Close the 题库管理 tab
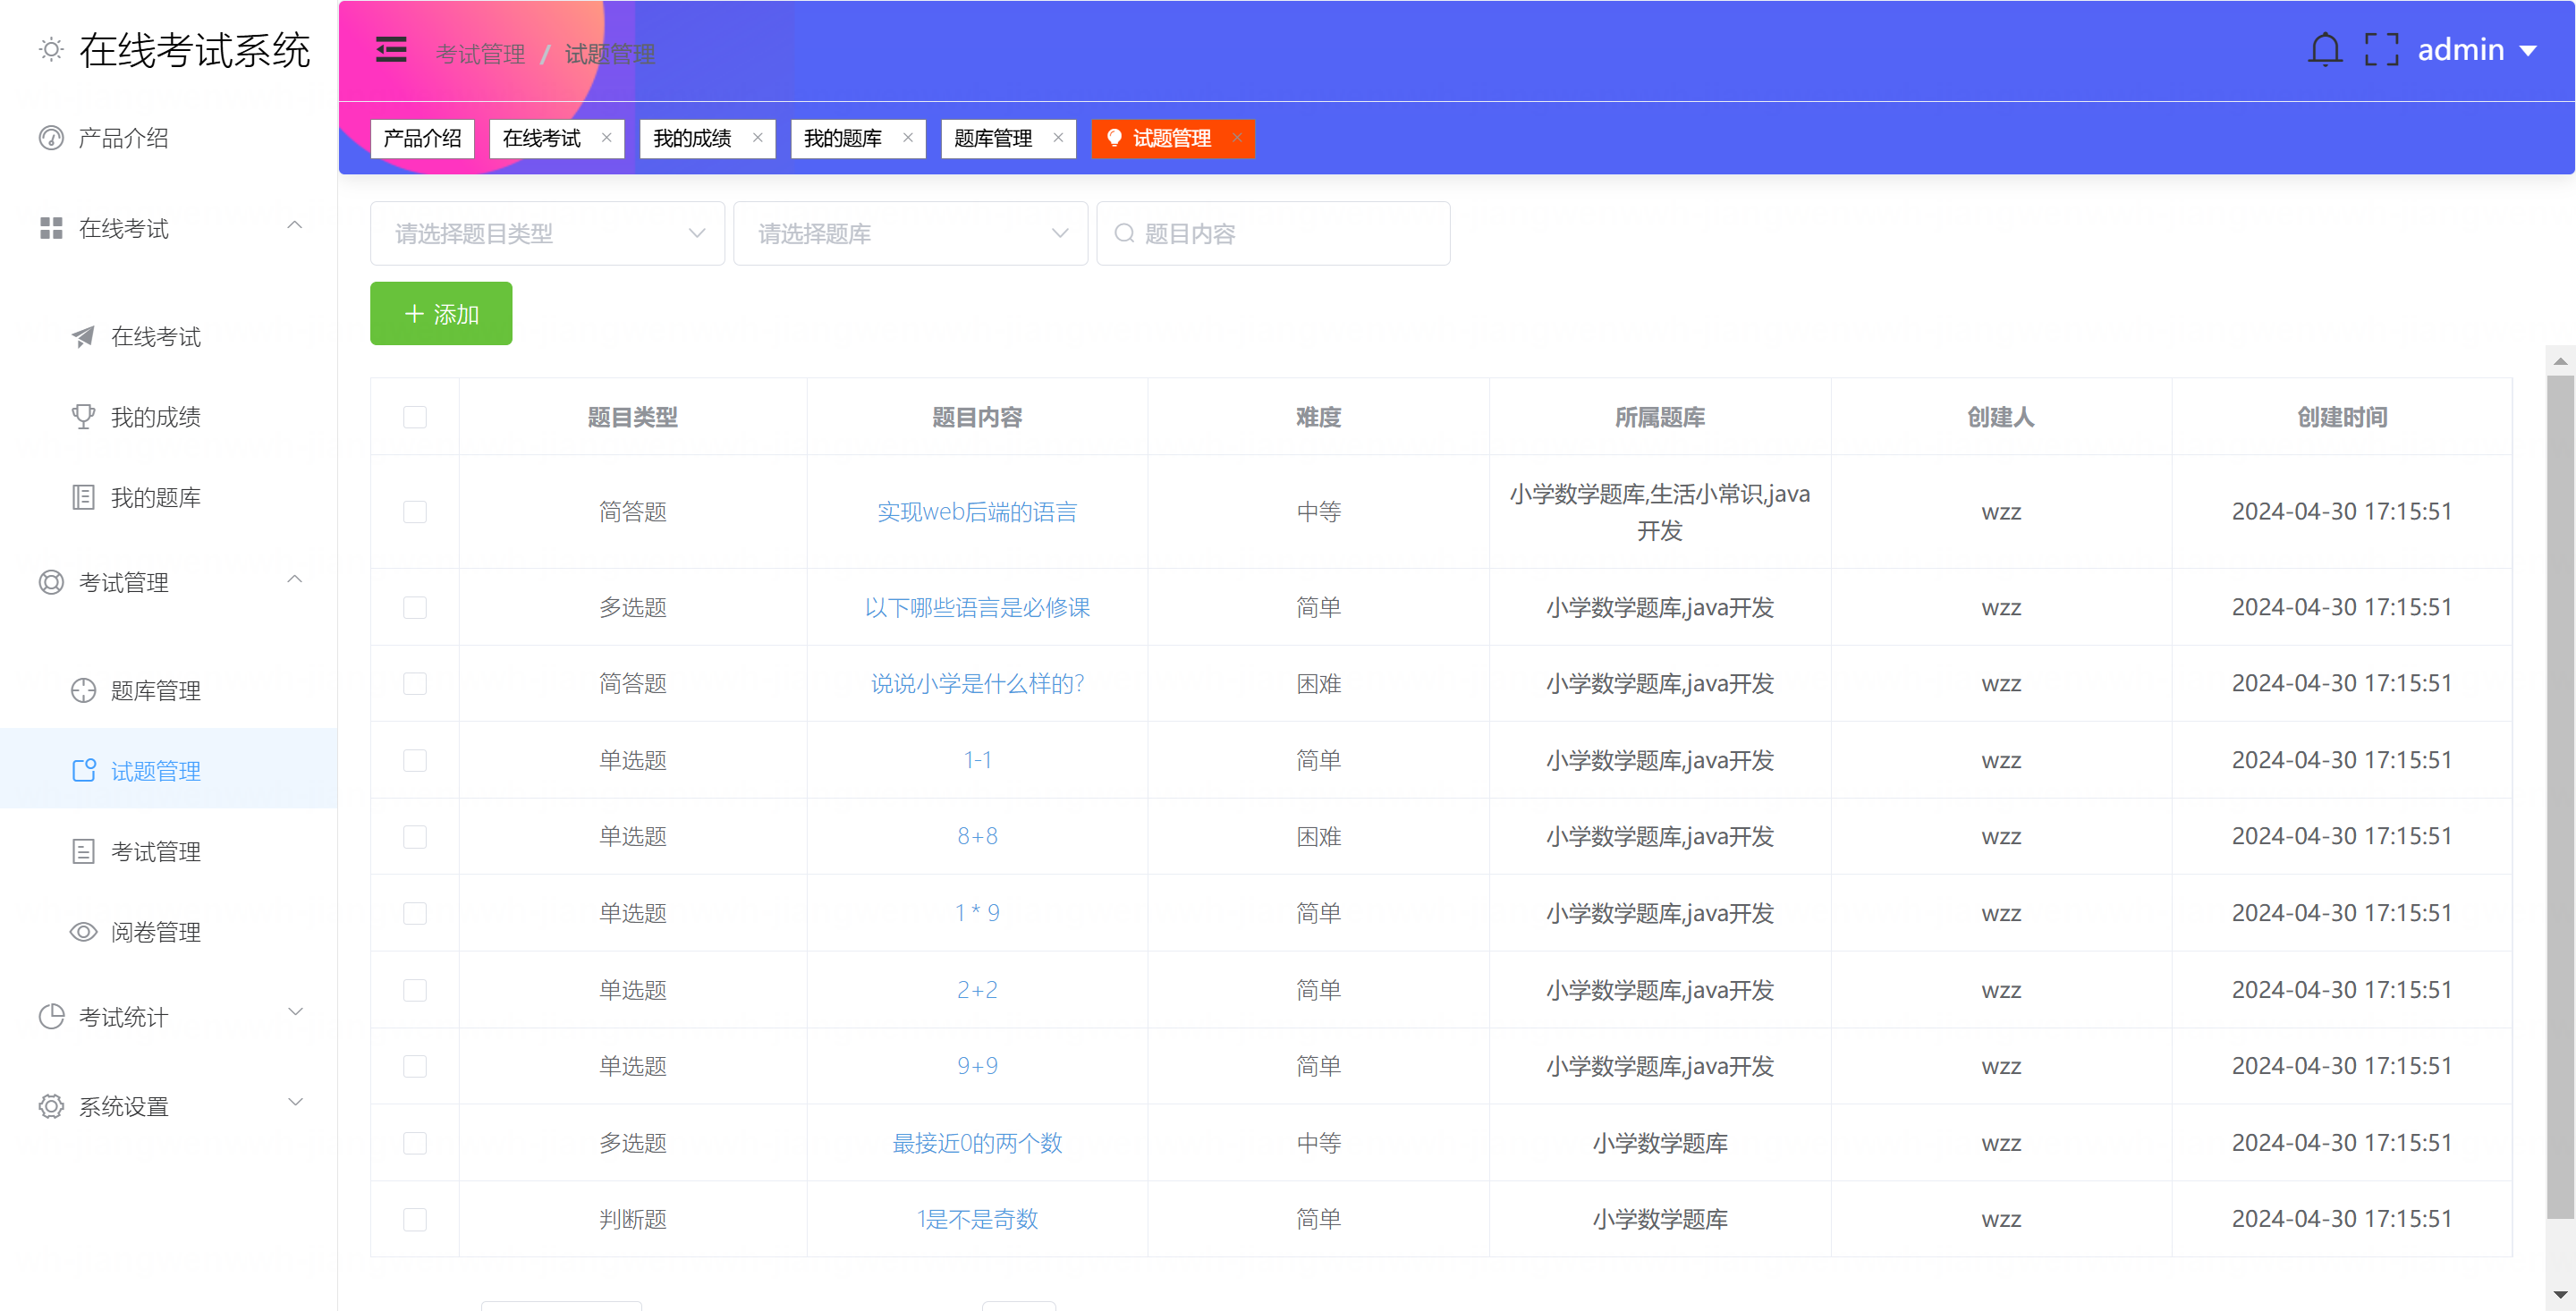This screenshot has width=2576, height=1311. pyautogui.click(x=1058, y=138)
